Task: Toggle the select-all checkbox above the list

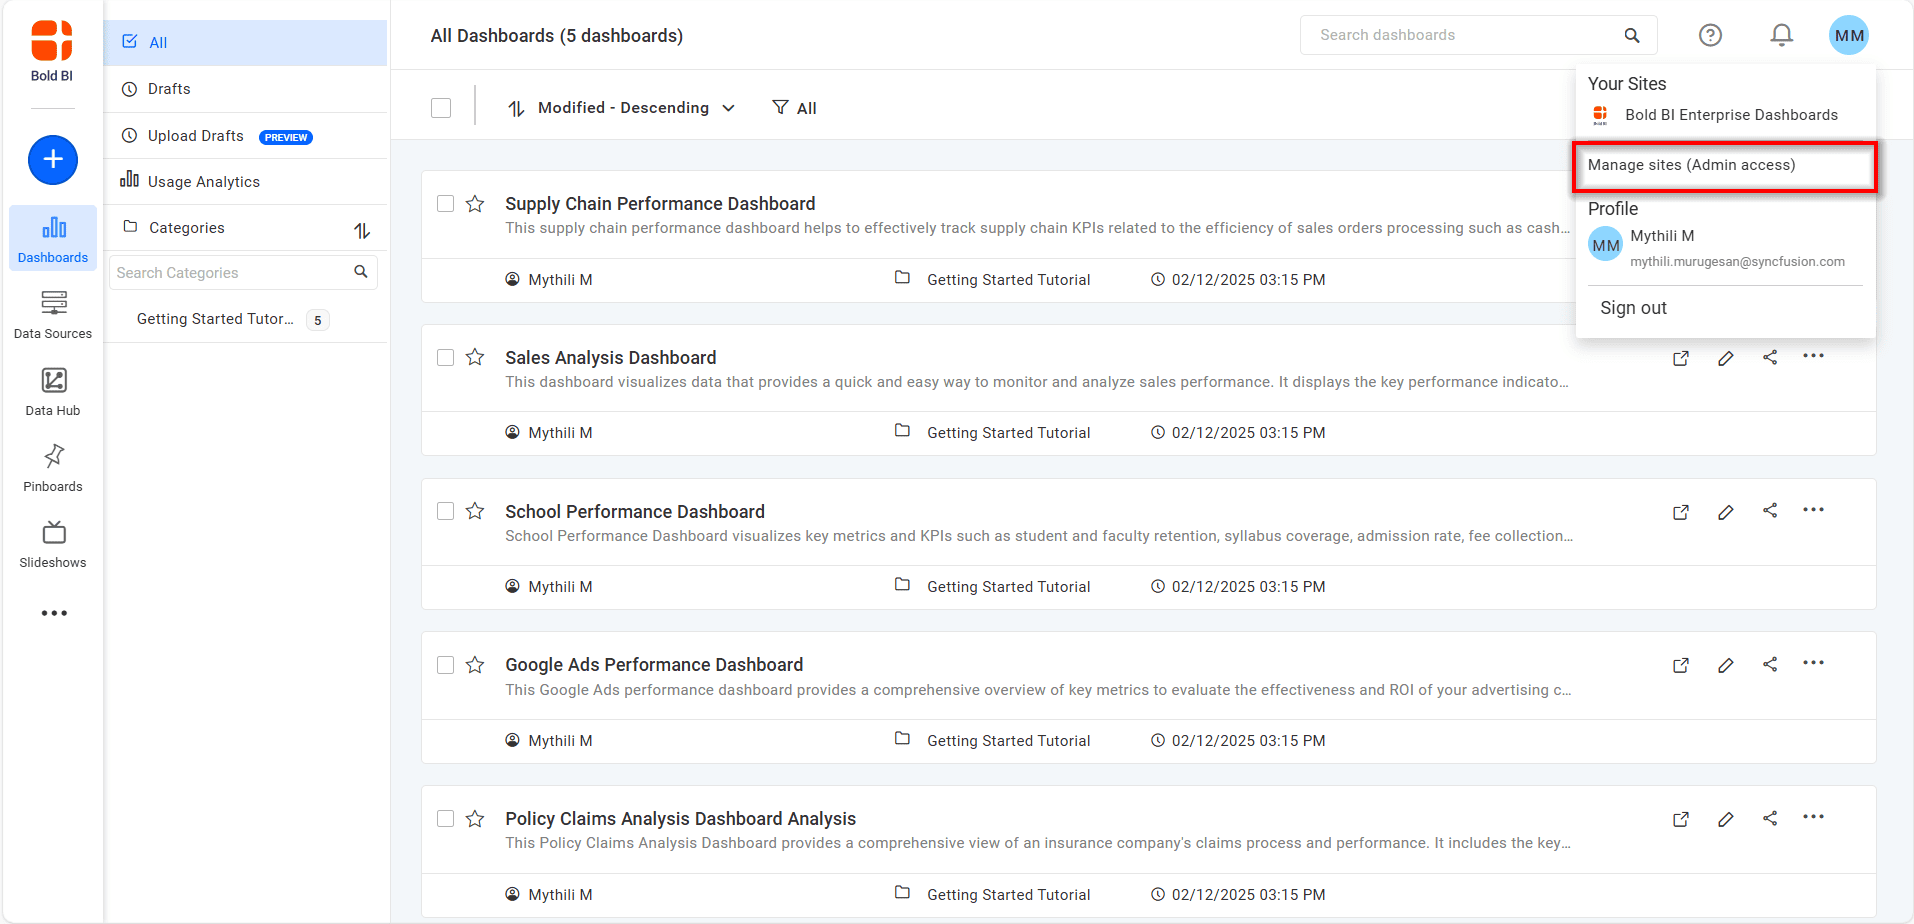Action: point(441,107)
